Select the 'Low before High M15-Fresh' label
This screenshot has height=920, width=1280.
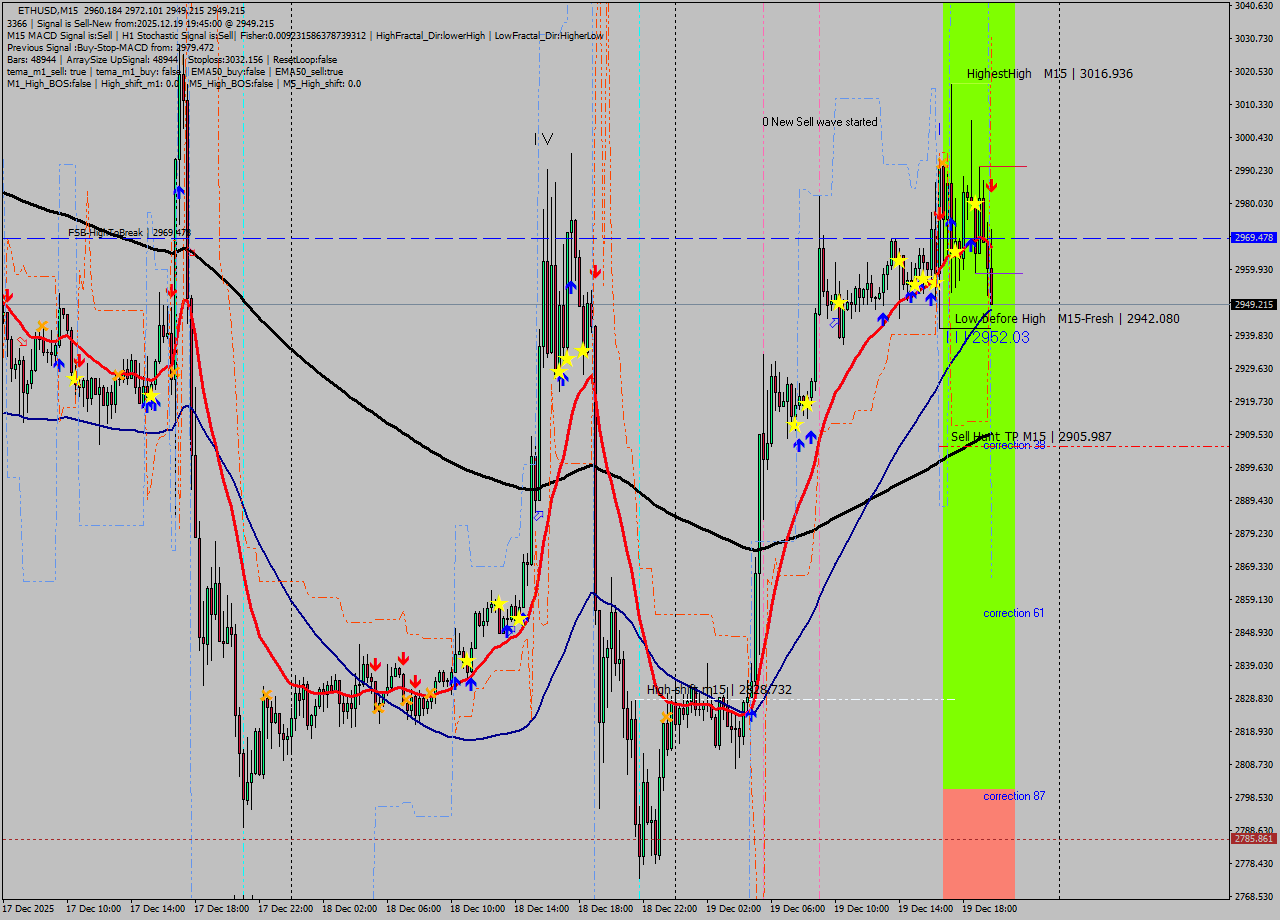[1064, 318]
